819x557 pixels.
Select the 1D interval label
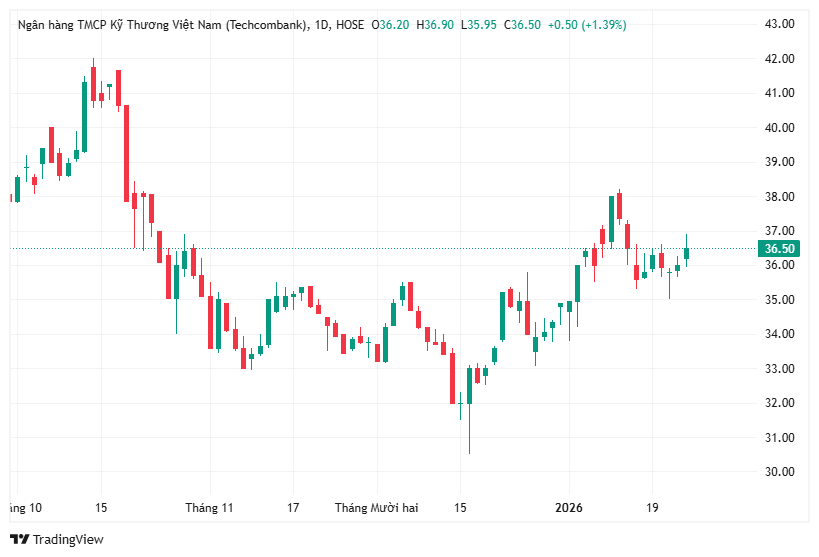click(322, 25)
